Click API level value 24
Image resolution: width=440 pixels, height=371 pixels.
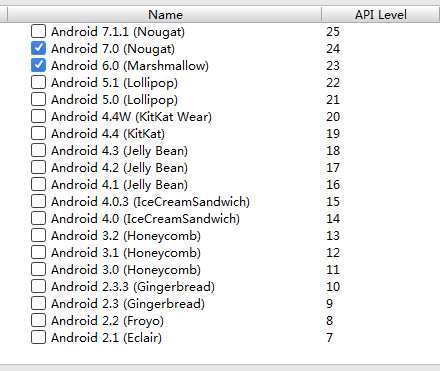coord(333,49)
